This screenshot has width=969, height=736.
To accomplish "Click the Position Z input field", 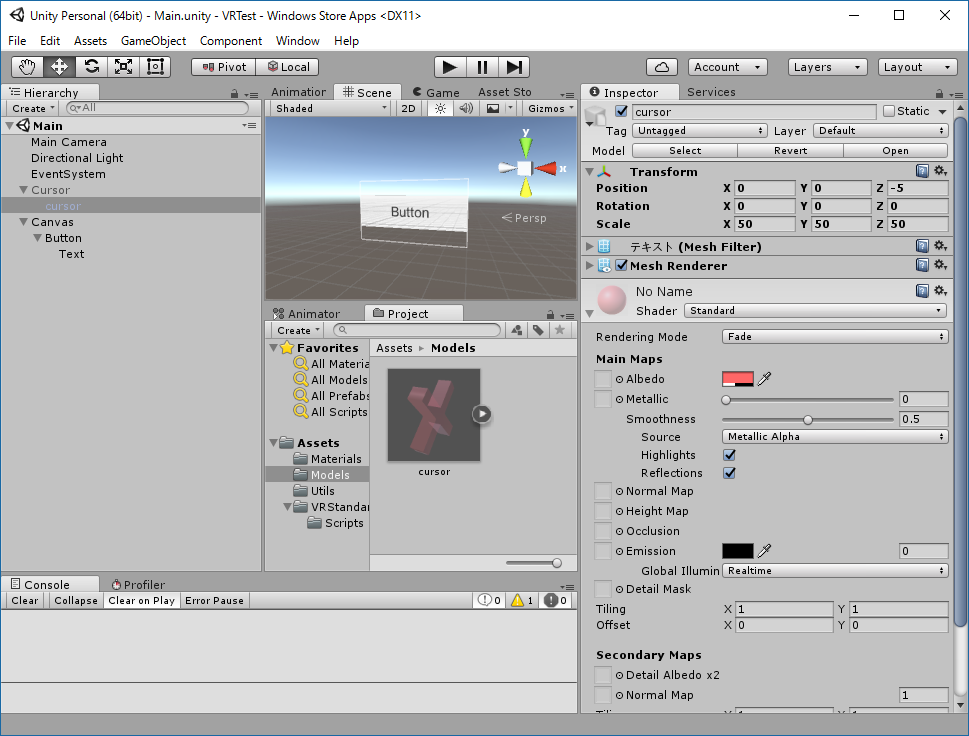I will click(x=918, y=188).
